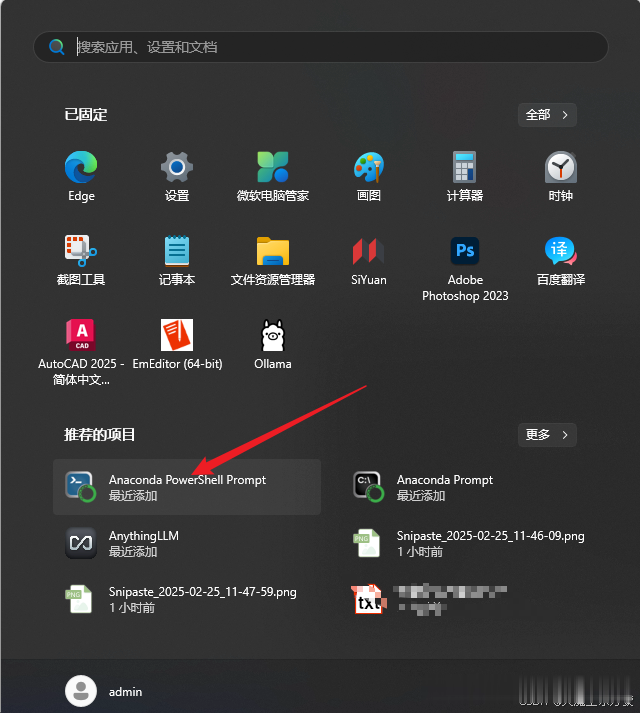Click the search magnifier icon

(x=57, y=46)
